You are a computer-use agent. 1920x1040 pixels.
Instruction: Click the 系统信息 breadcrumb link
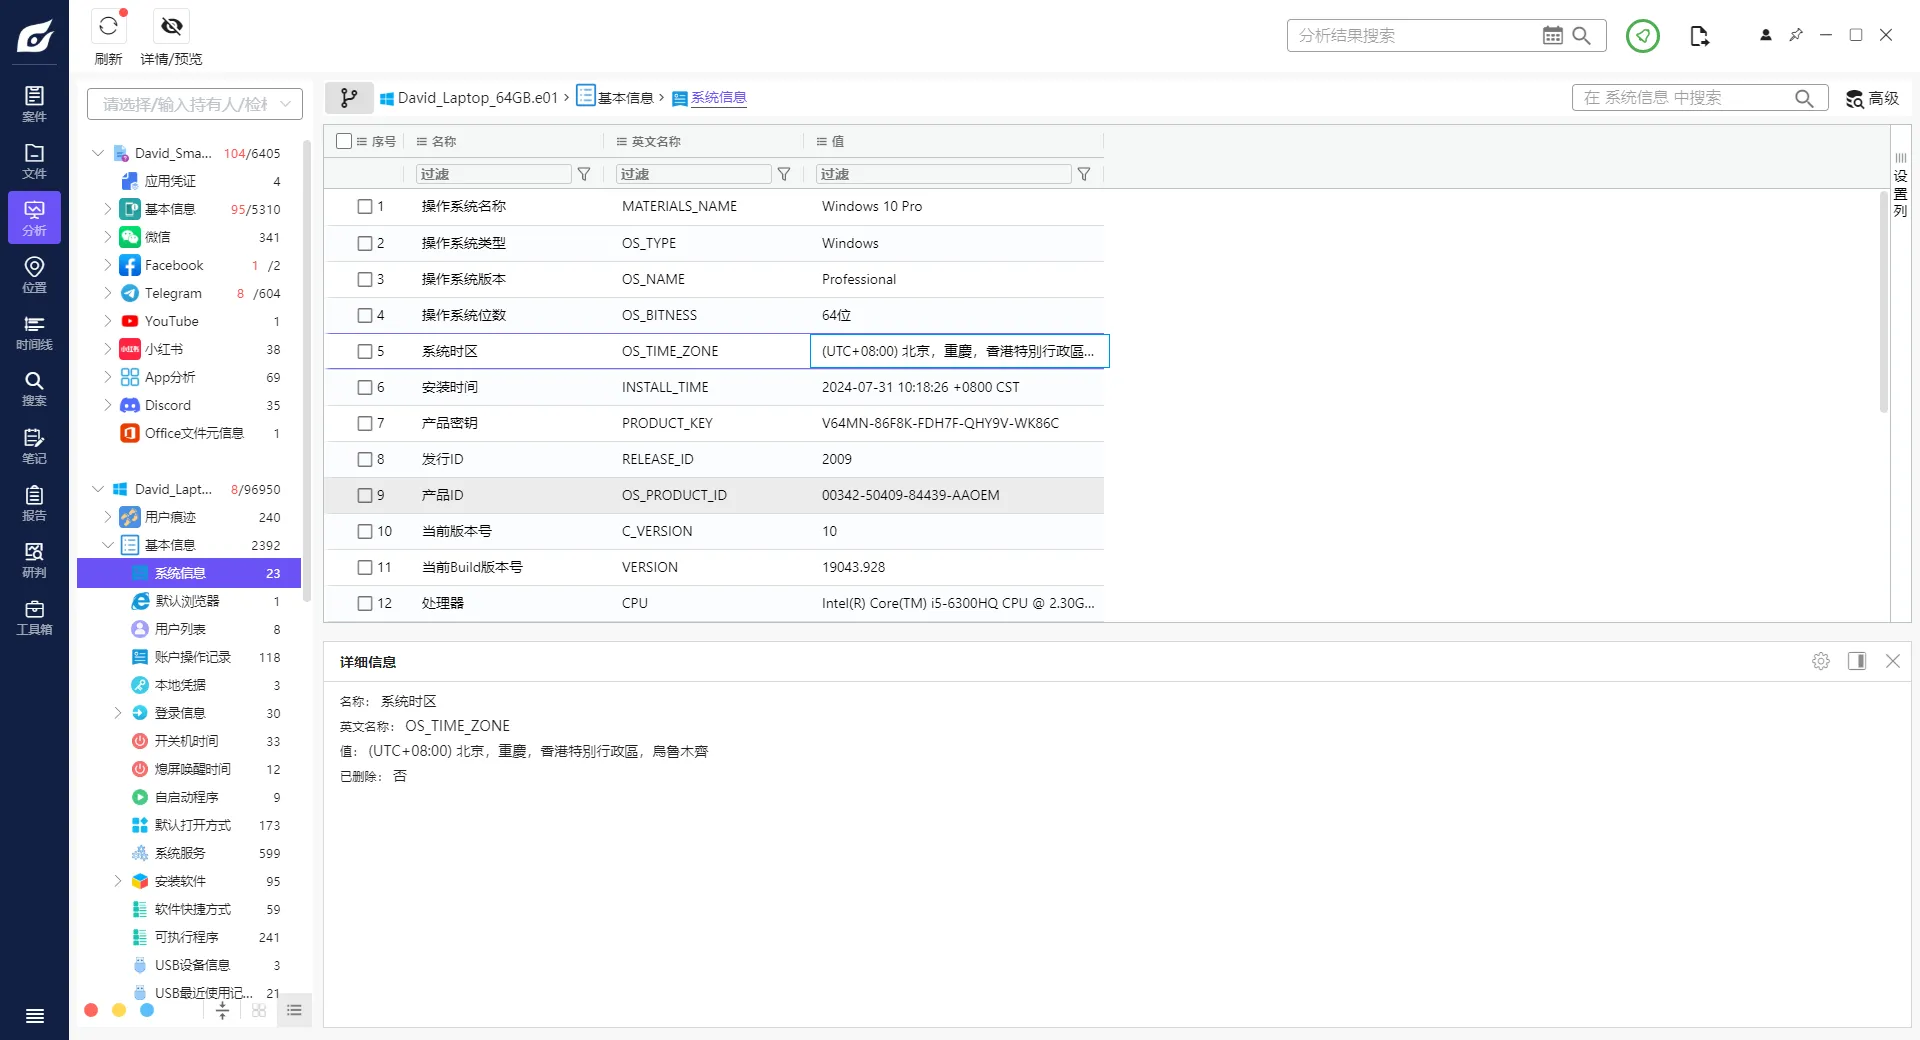(718, 98)
